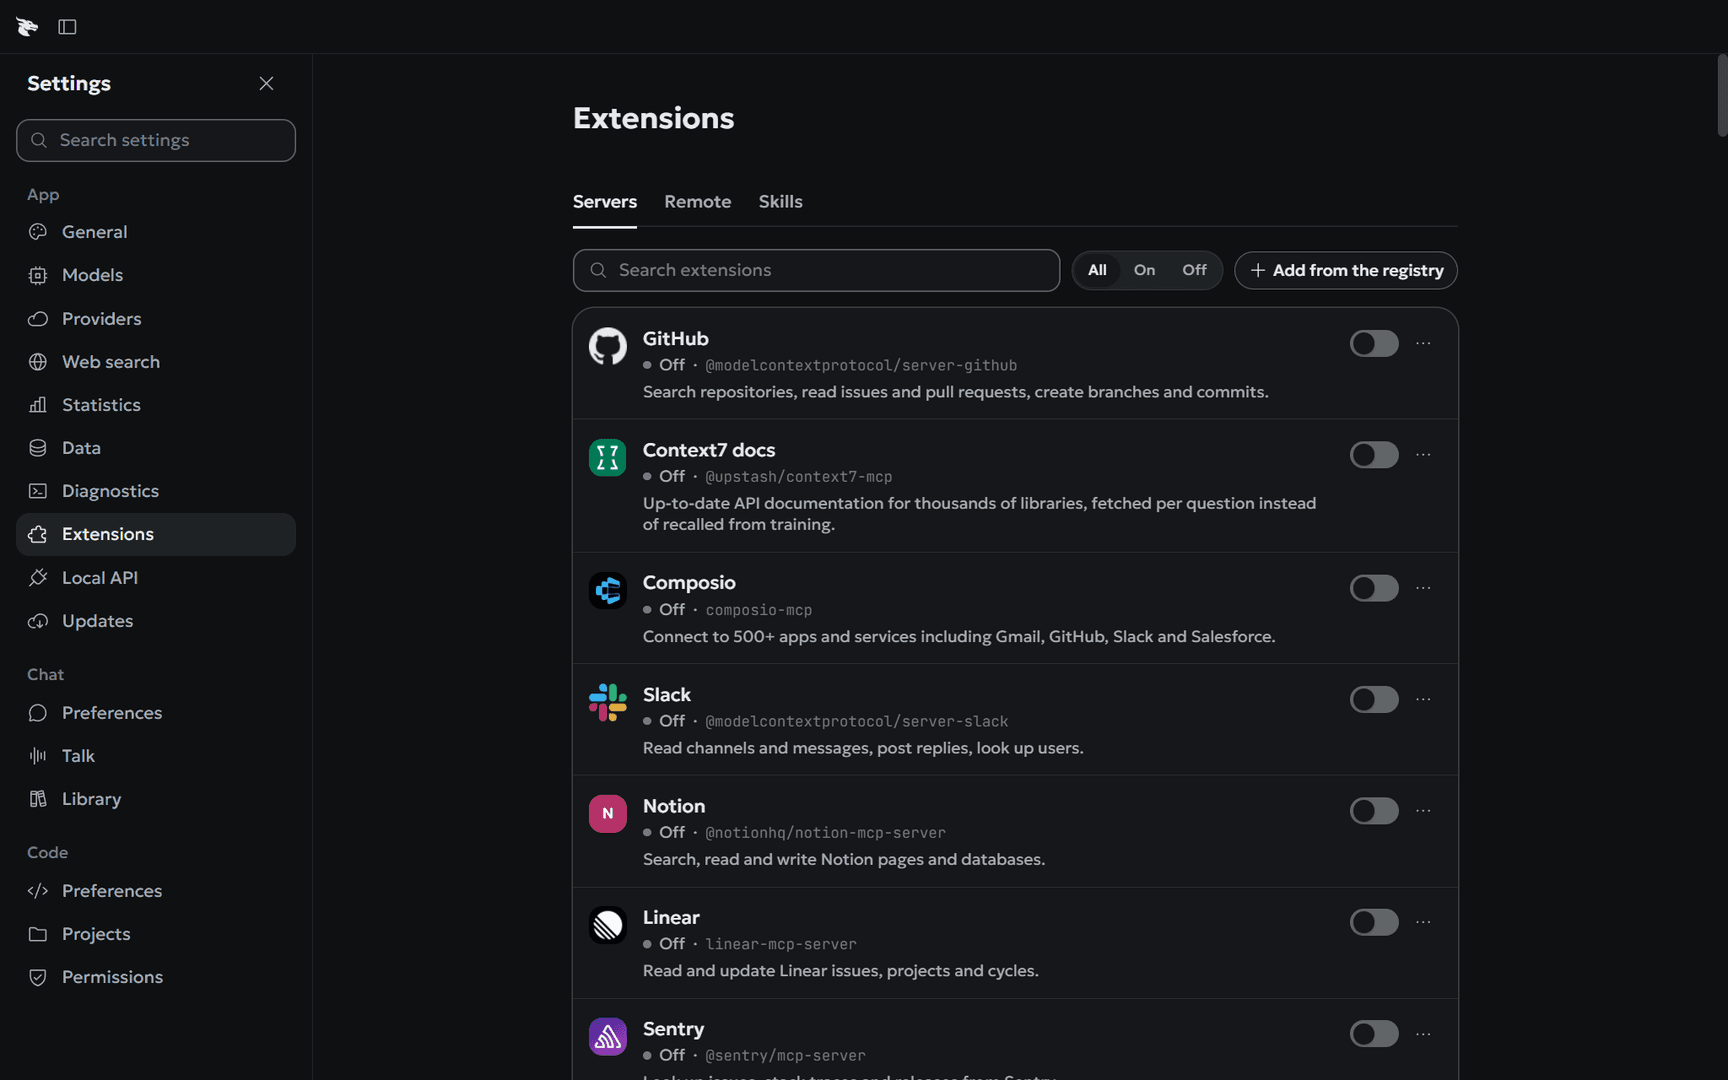This screenshot has width=1728, height=1080.
Task: Switch on the Slack extension
Action: point(1374,699)
